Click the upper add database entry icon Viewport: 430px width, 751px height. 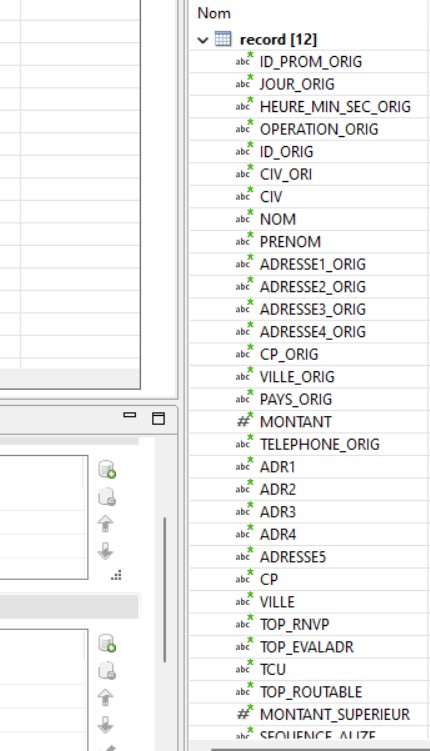(107, 469)
